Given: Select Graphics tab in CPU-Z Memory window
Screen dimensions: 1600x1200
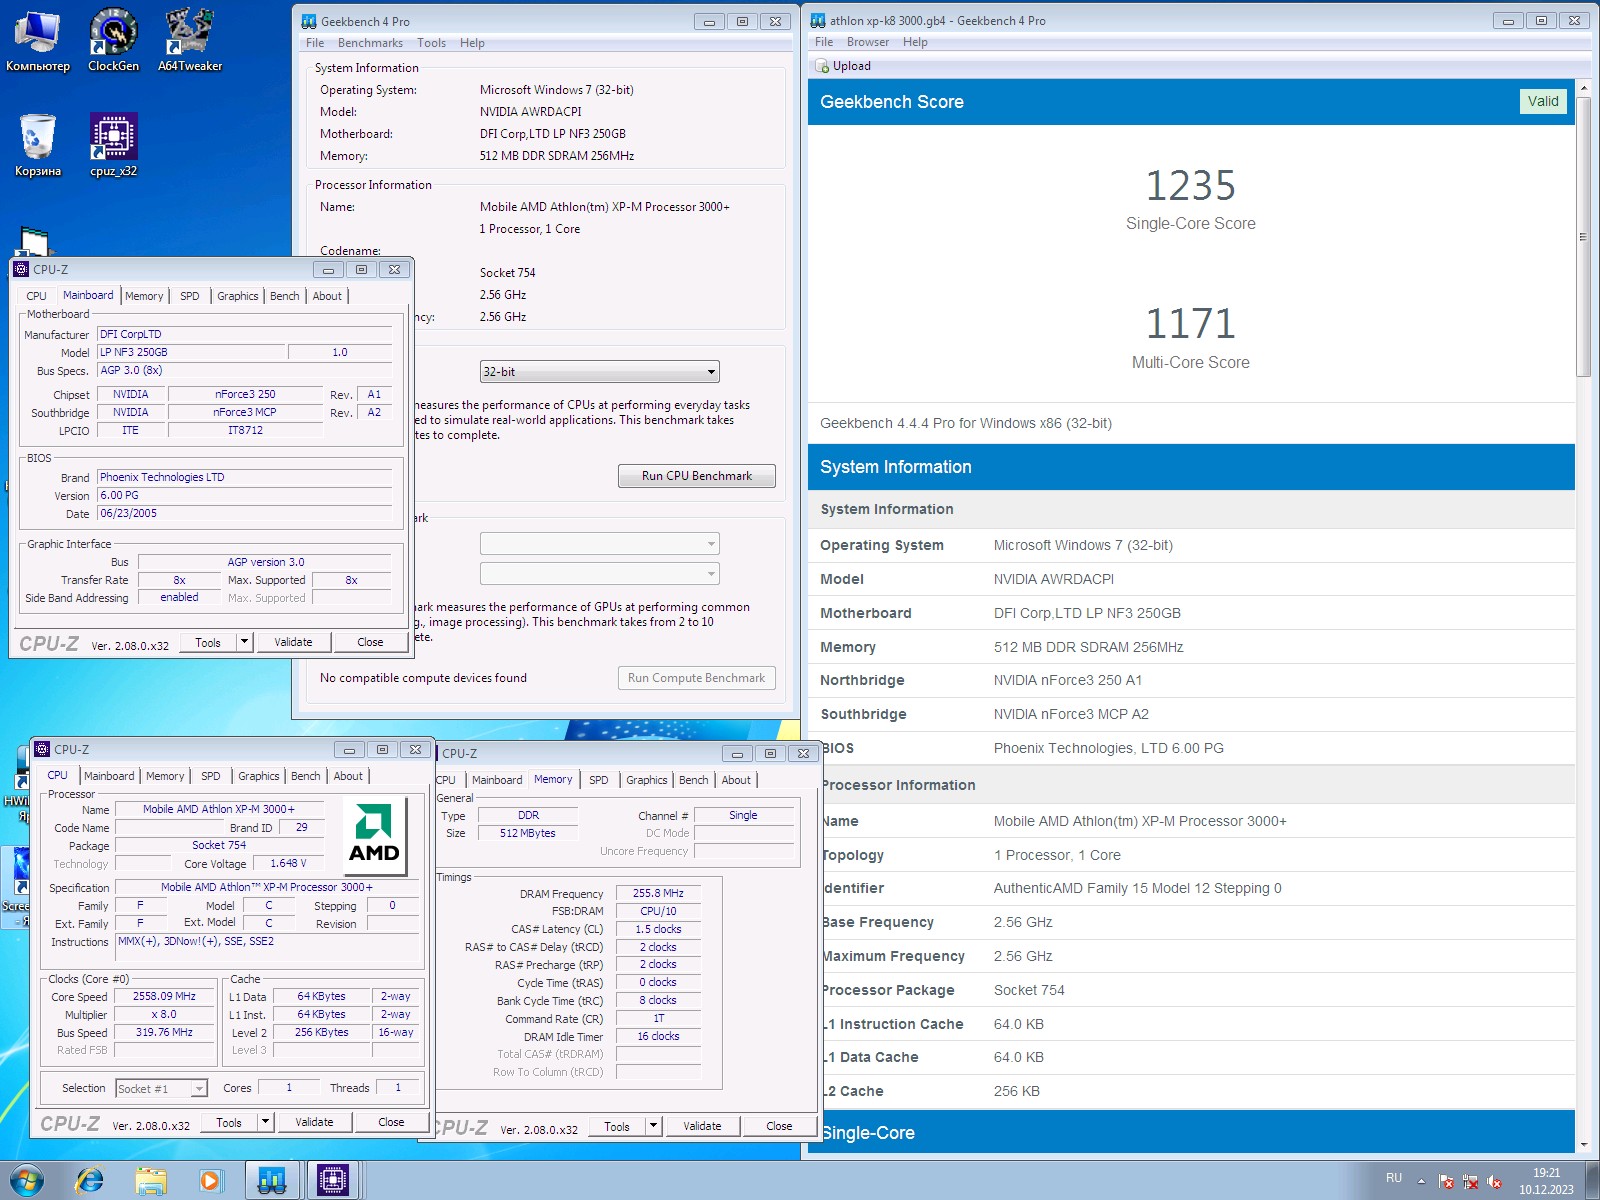Looking at the screenshot, I should (x=647, y=780).
